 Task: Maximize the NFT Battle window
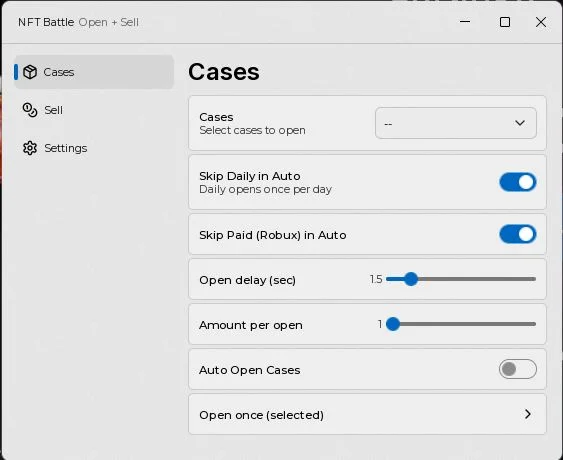point(505,22)
